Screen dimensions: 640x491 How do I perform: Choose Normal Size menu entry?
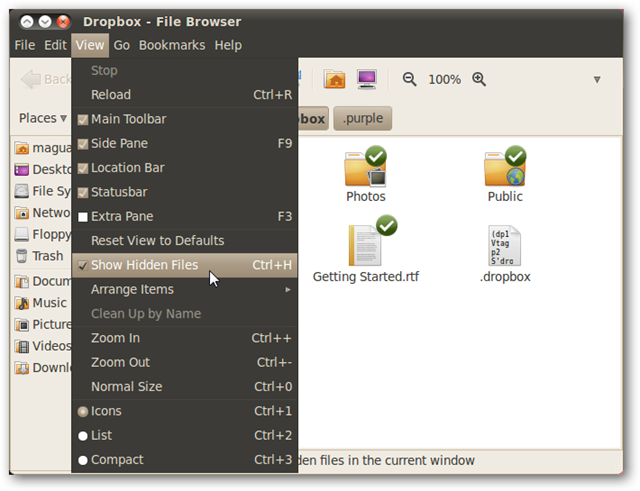(x=185, y=387)
